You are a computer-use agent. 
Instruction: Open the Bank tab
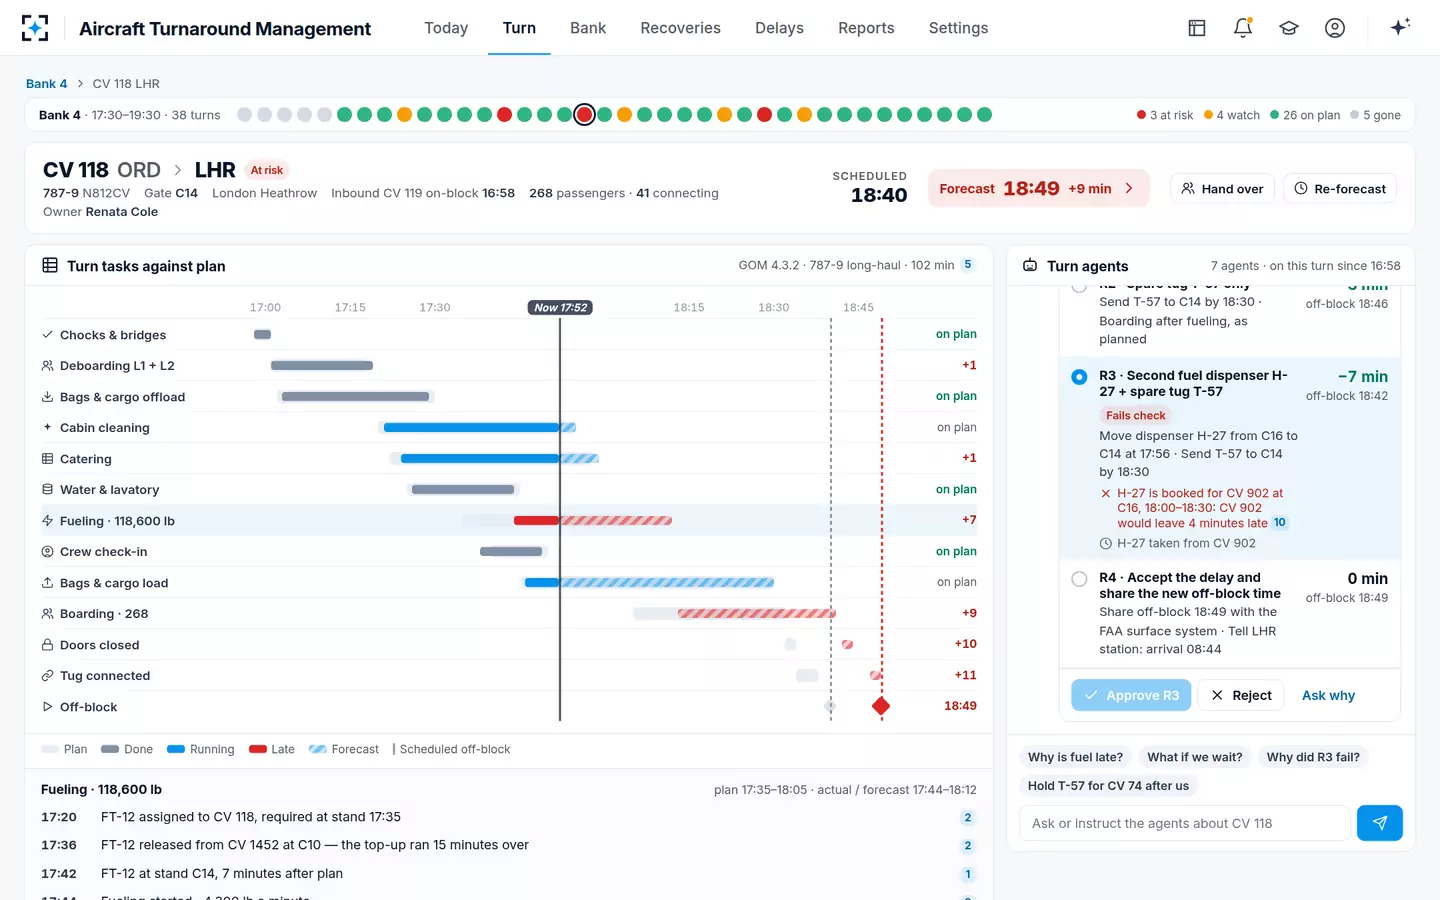pos(588,28)
